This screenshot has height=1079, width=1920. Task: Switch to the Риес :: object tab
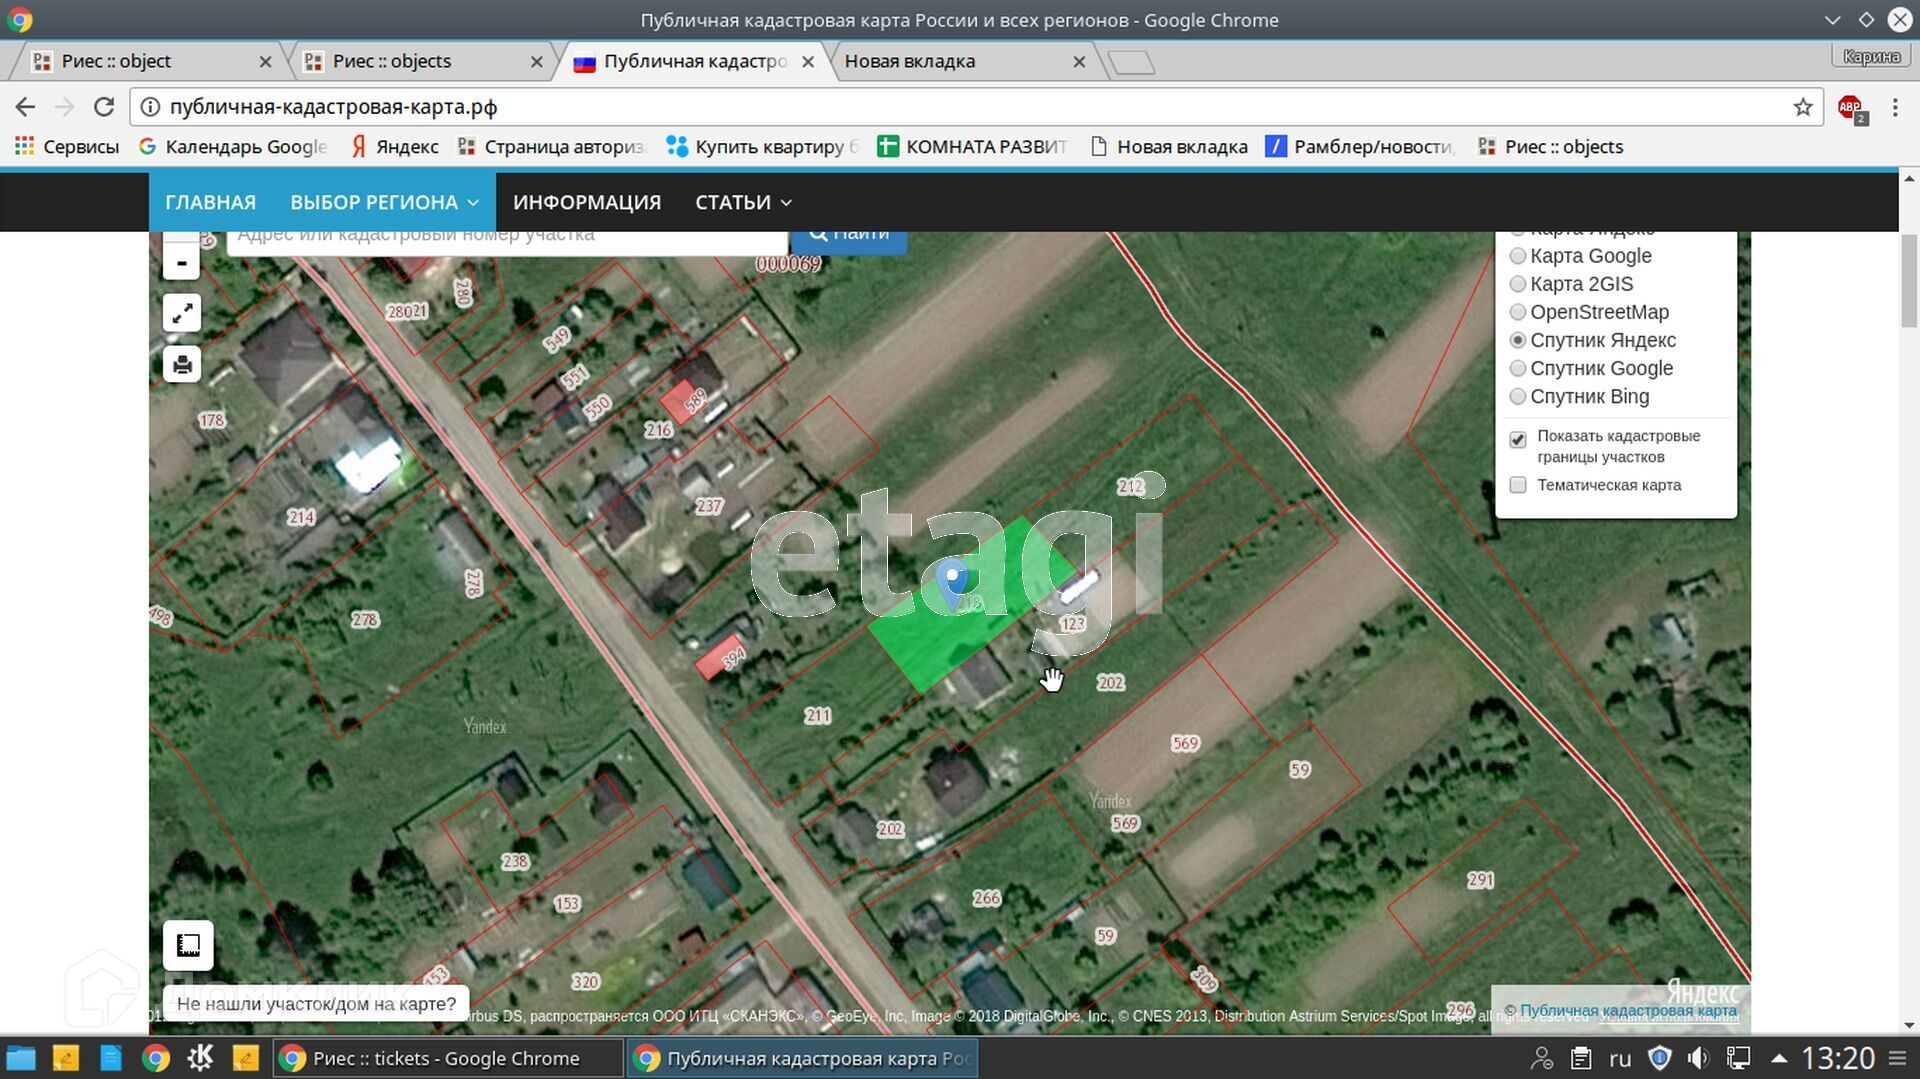tap(150, 62)
